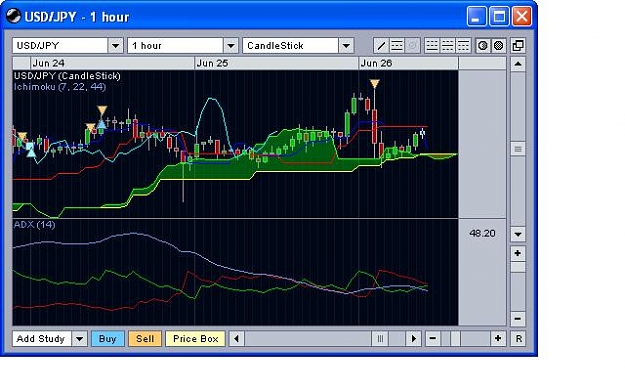Click the R reset button
This screenshot has height=391, width=625.
[x=518, y=339]
